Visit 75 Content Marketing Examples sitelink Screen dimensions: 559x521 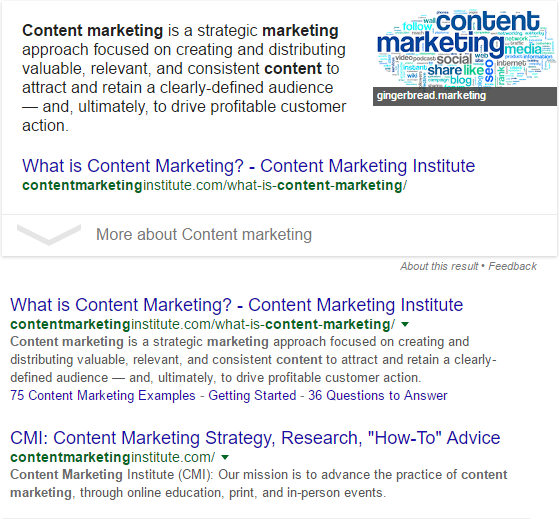[x=103, y=395]
